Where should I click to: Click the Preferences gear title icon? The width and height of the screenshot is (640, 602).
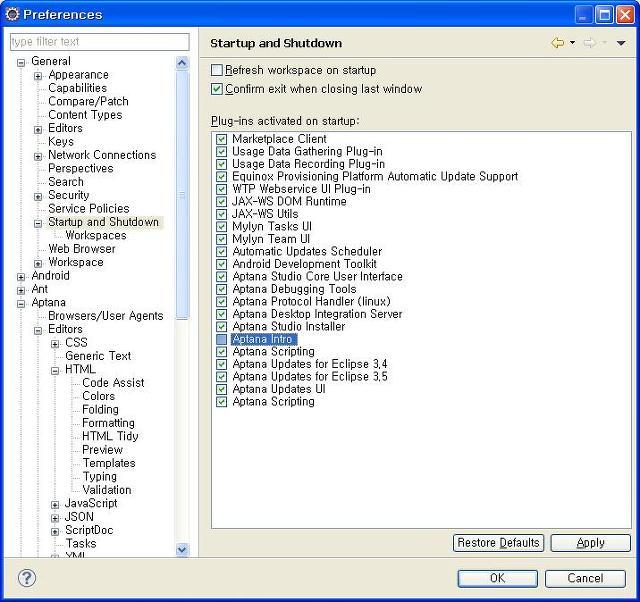point(12,14)
